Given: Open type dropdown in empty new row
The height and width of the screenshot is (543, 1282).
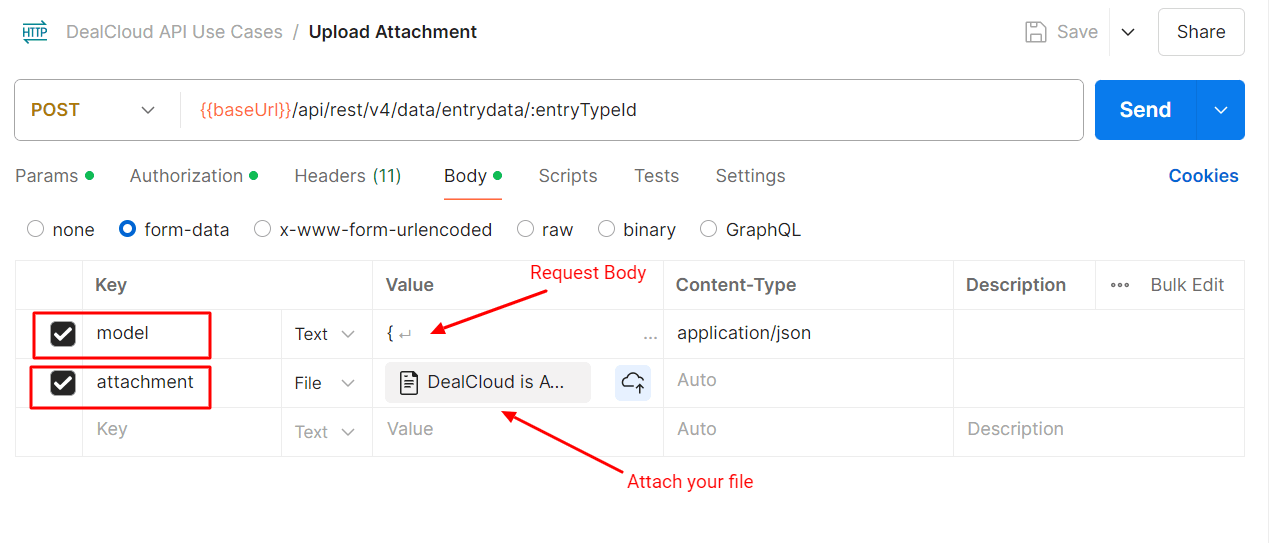Looking at the screenshot, I should [x=325, y=432].
